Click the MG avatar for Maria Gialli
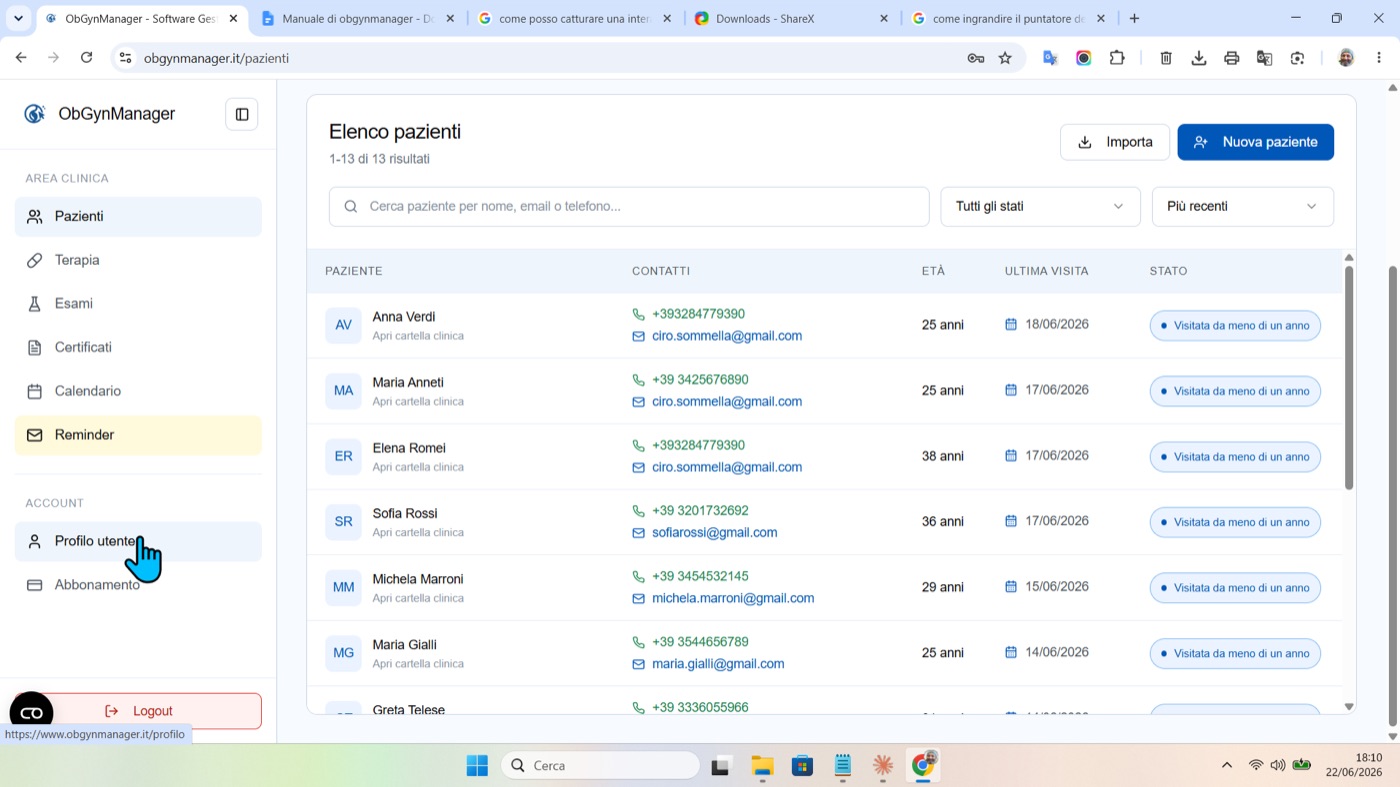This screenshot has height=787, width=1400. pyautogui.click(x=343, y=653)
